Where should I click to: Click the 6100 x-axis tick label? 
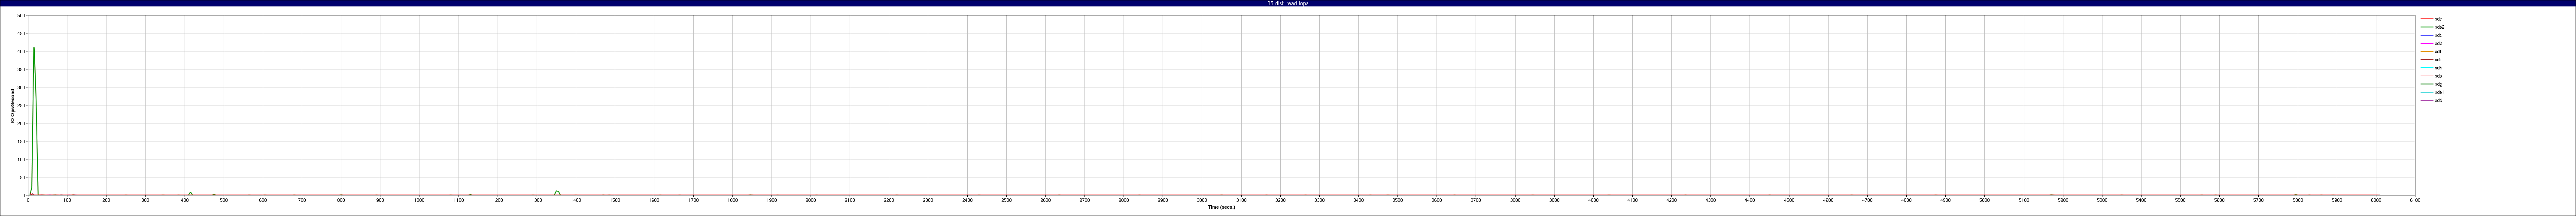[2415, 200]
